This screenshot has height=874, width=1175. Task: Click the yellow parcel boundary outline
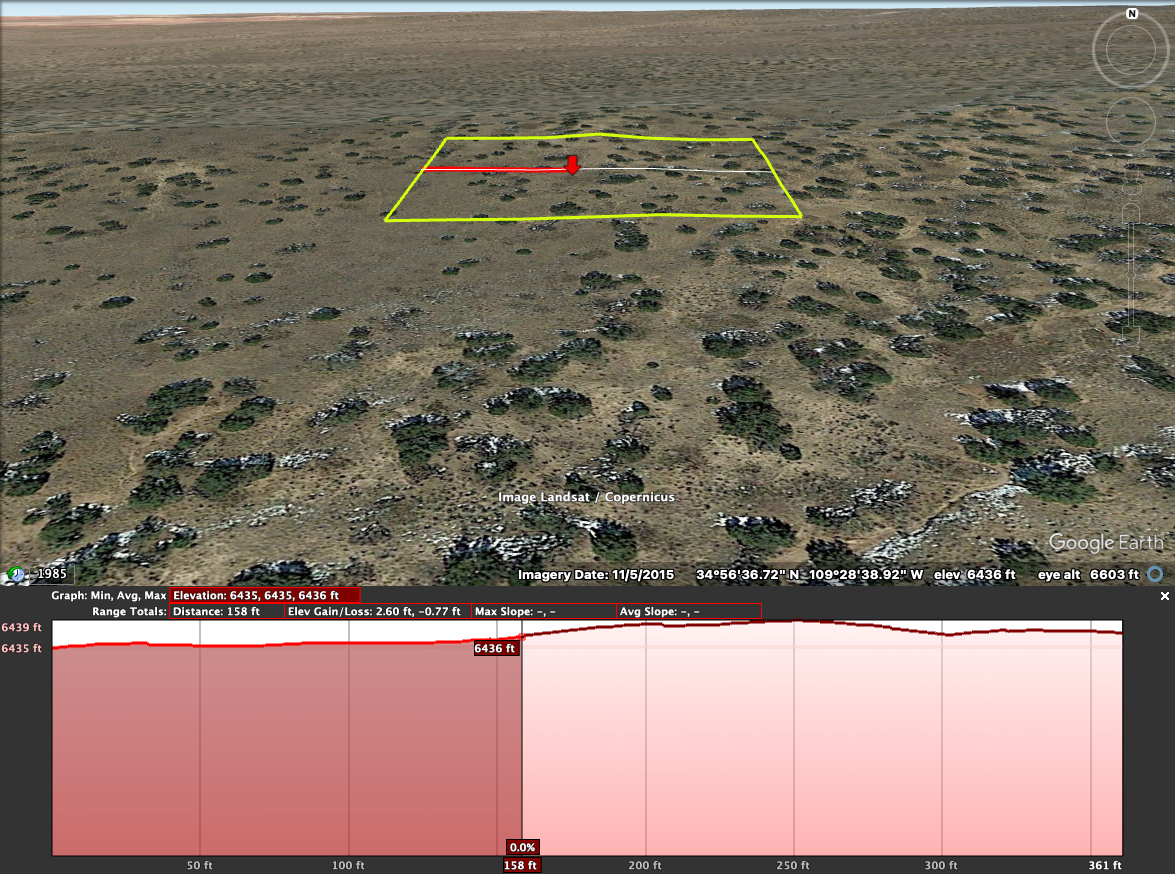coord(592,218)
